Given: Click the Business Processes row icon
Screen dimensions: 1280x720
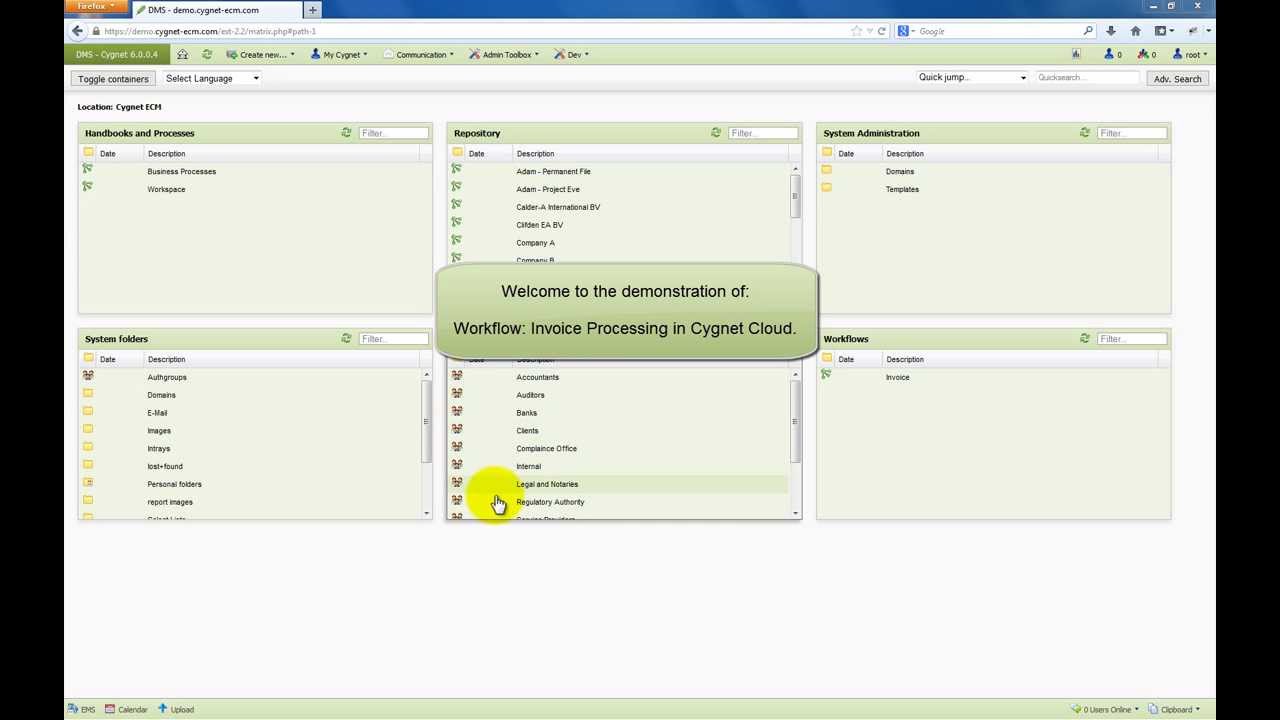Looking at the screenshot, I should pyautogui.click(x=88, y=170).
